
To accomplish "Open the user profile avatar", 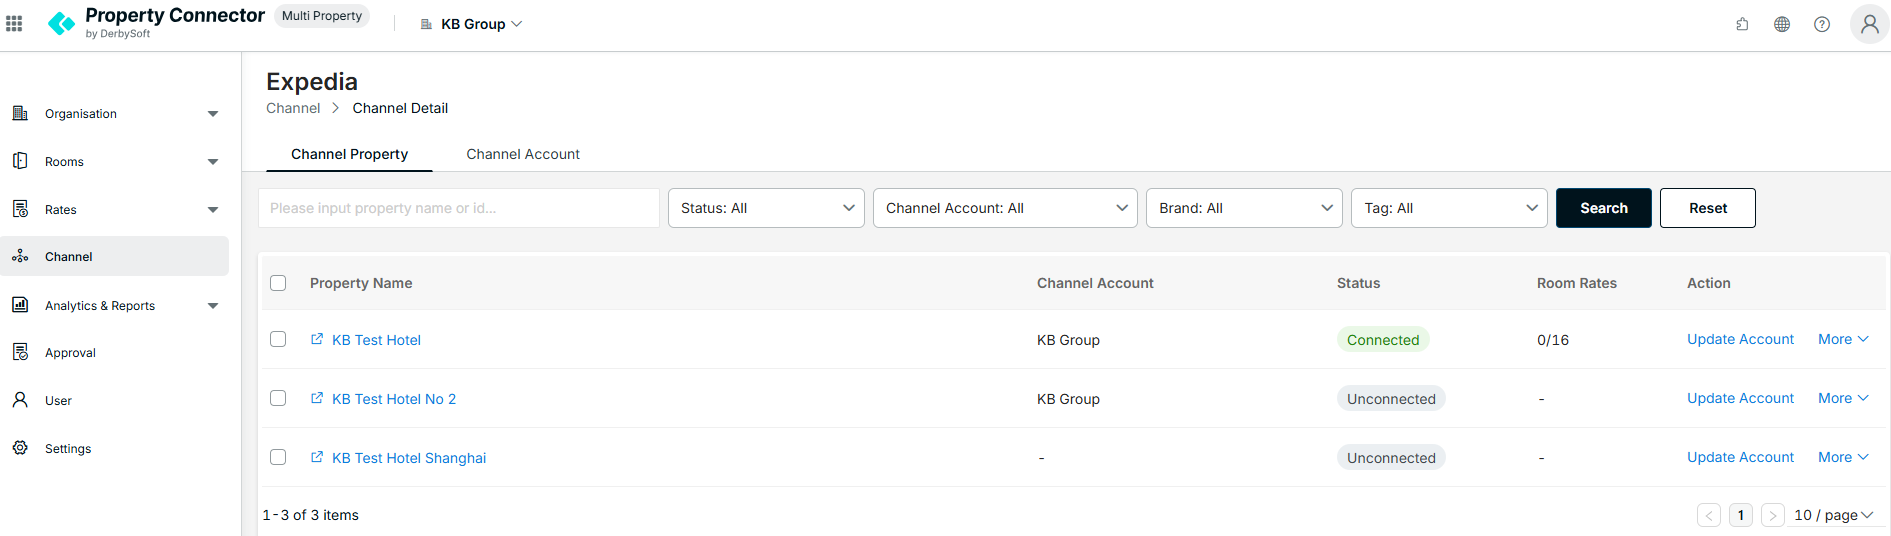I will pyautogui.click(x=1870, y=24).
